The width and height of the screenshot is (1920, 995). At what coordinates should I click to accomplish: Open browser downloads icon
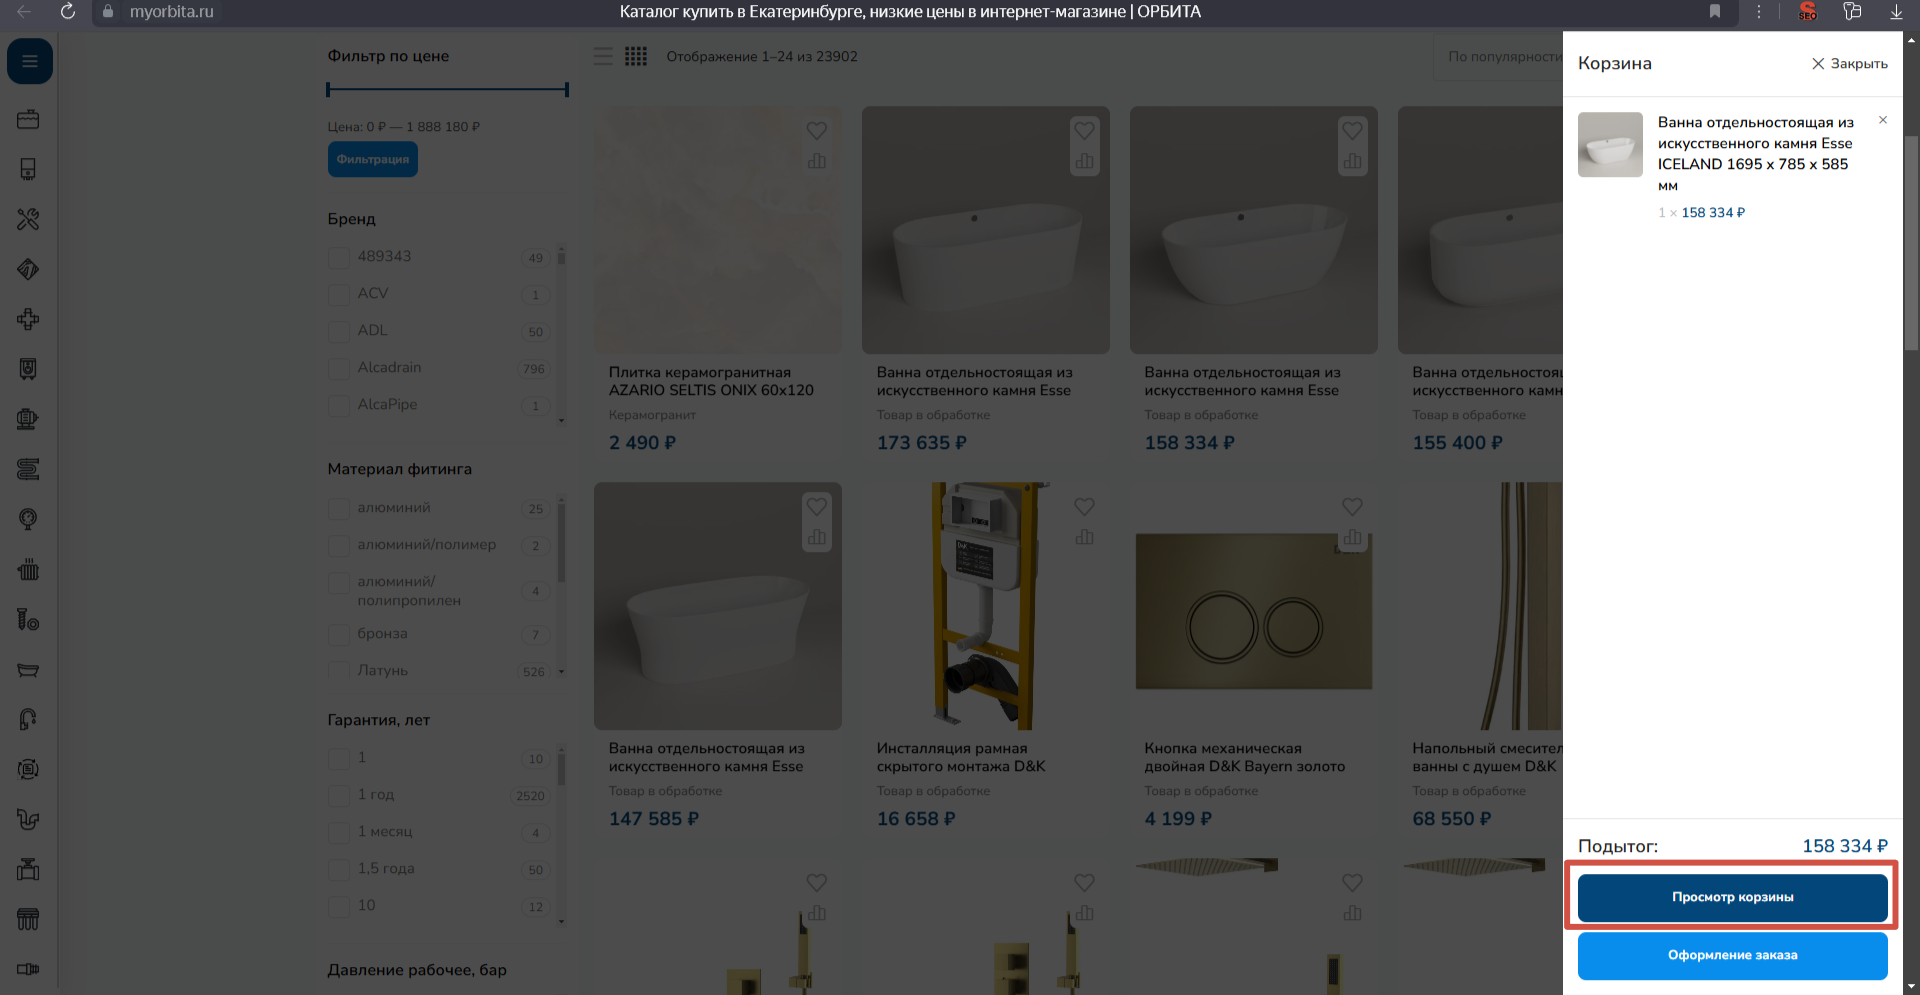coord(1895,12)
